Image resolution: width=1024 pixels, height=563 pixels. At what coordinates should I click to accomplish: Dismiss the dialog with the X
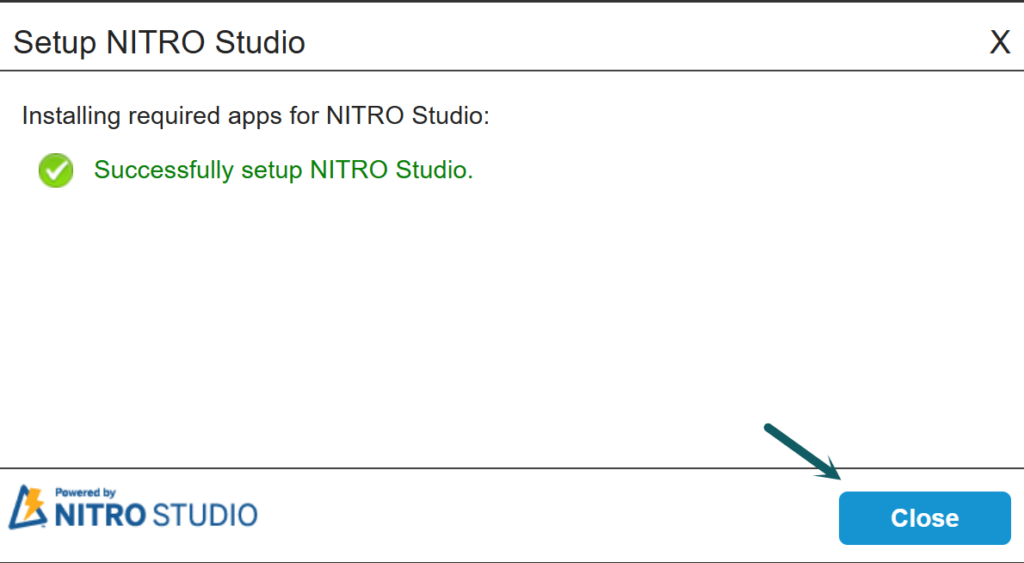pos(1000,43)
